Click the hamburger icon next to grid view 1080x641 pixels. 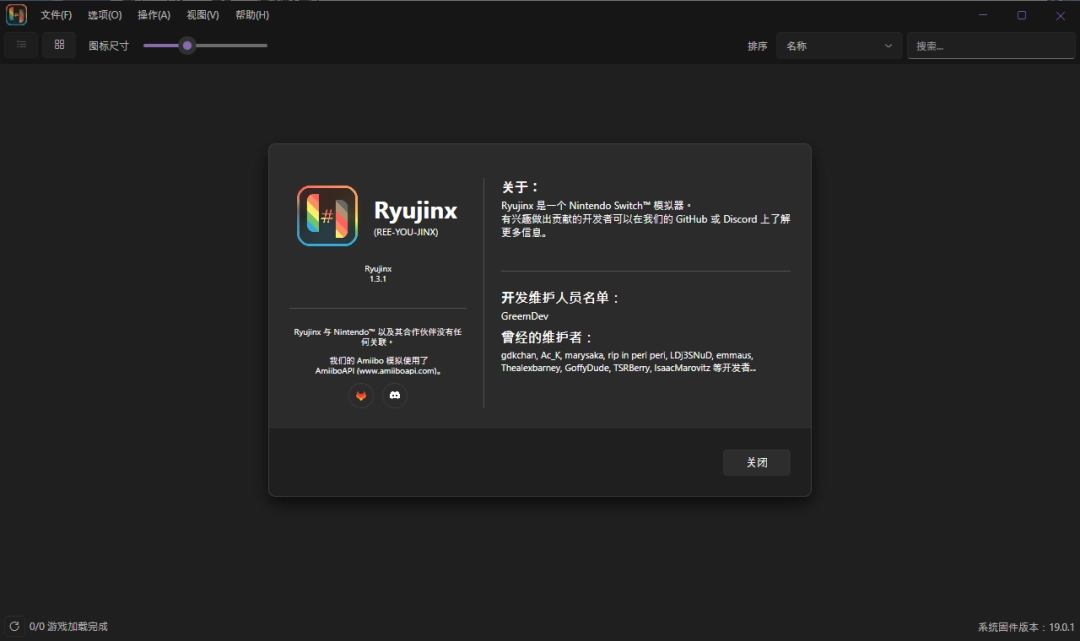20,44
